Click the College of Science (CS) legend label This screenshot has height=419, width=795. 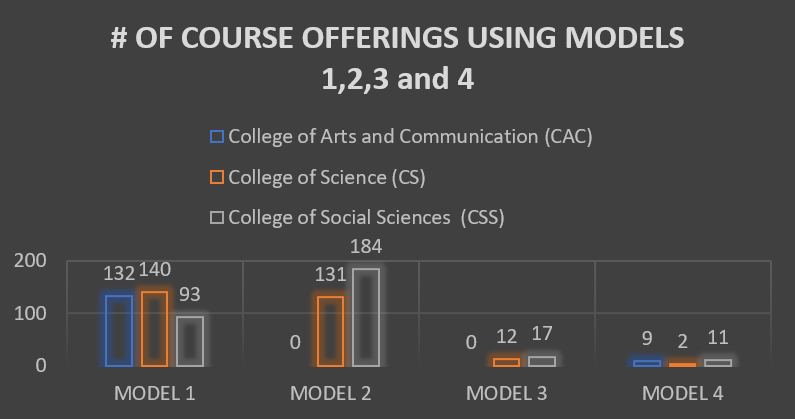click(x=327, y=177)
